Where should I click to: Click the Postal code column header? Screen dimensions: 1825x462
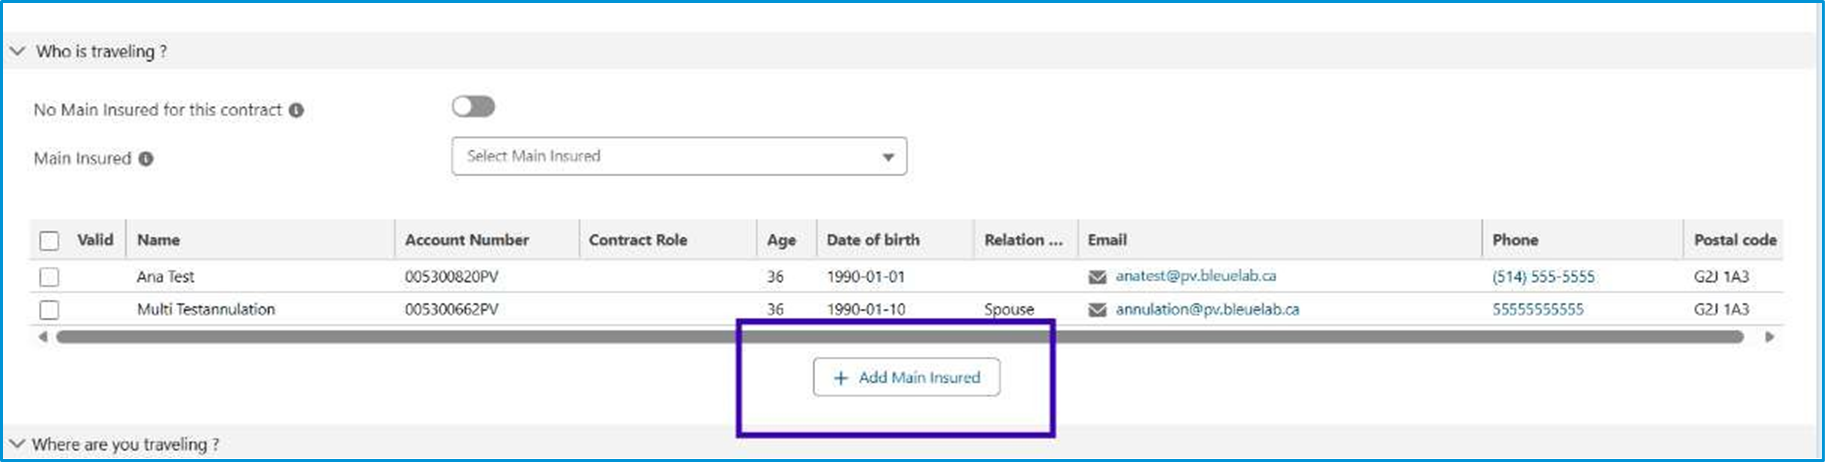click(x=1735, y=240)
